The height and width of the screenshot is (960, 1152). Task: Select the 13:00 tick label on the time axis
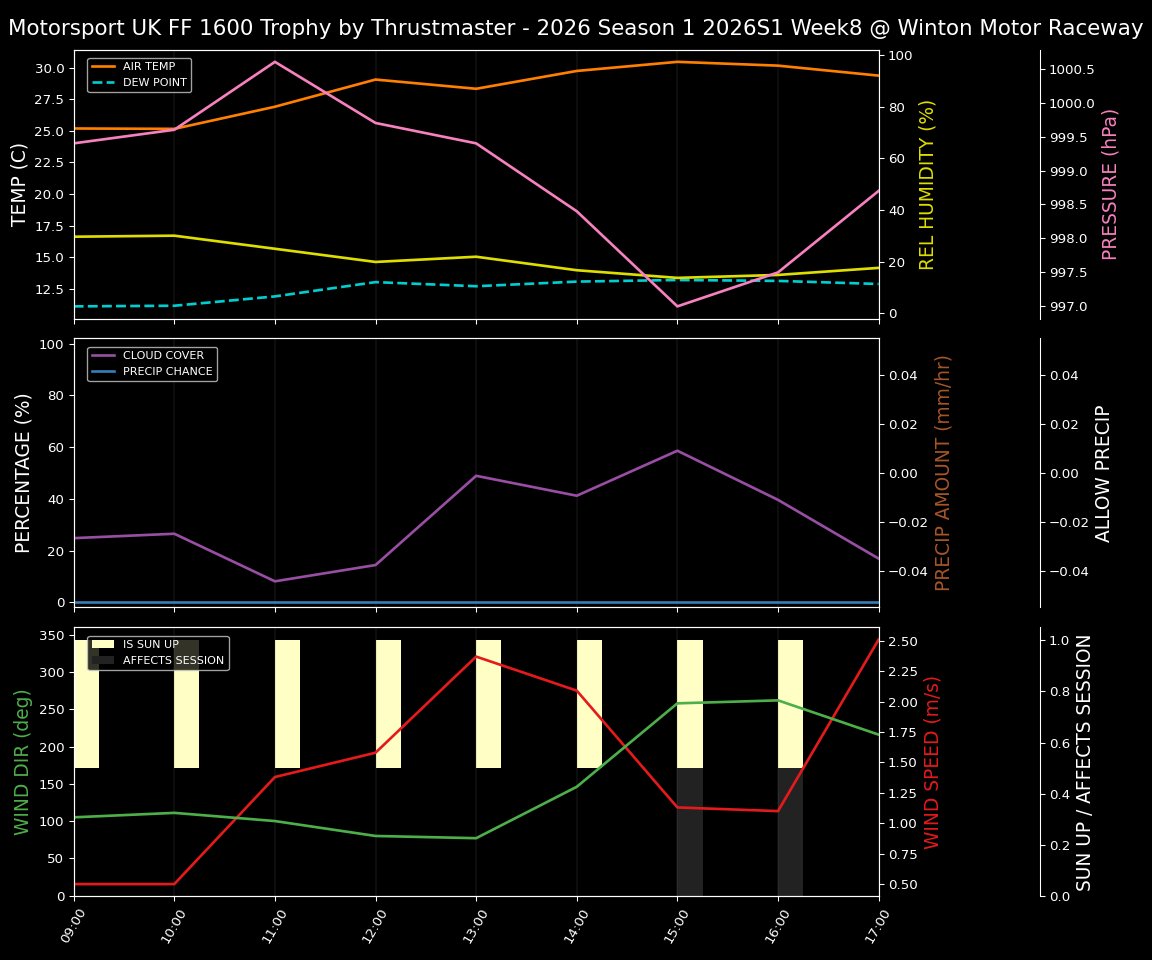tap(475, 925)
